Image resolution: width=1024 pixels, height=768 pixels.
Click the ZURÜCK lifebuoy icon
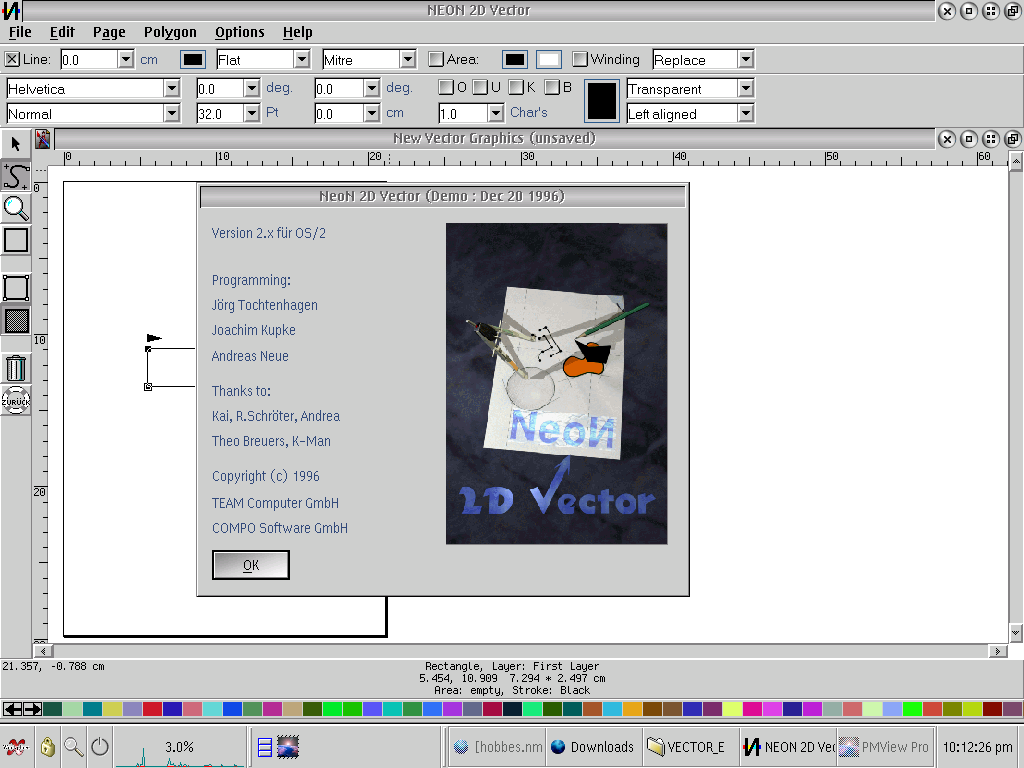pyautogui.click(x=16, y=400)
